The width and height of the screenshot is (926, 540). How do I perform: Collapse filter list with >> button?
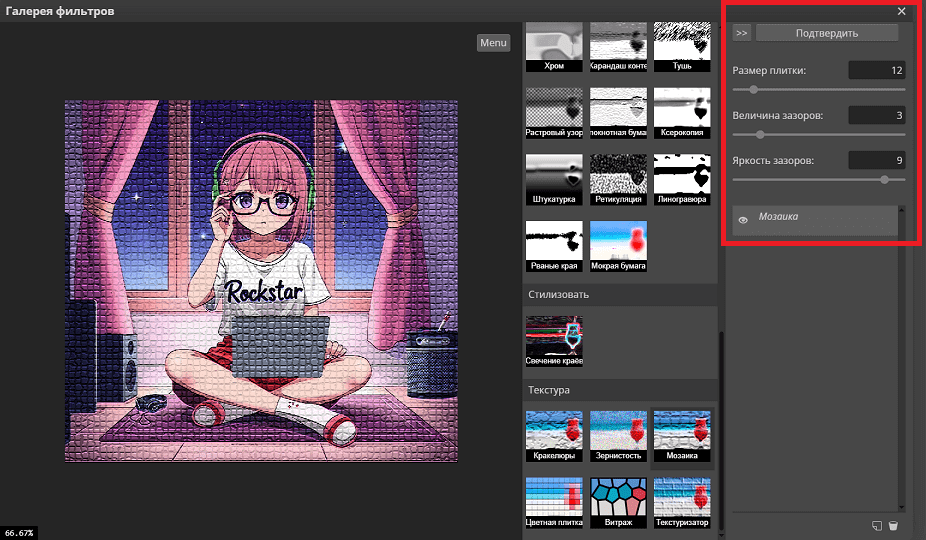(742, 33)
